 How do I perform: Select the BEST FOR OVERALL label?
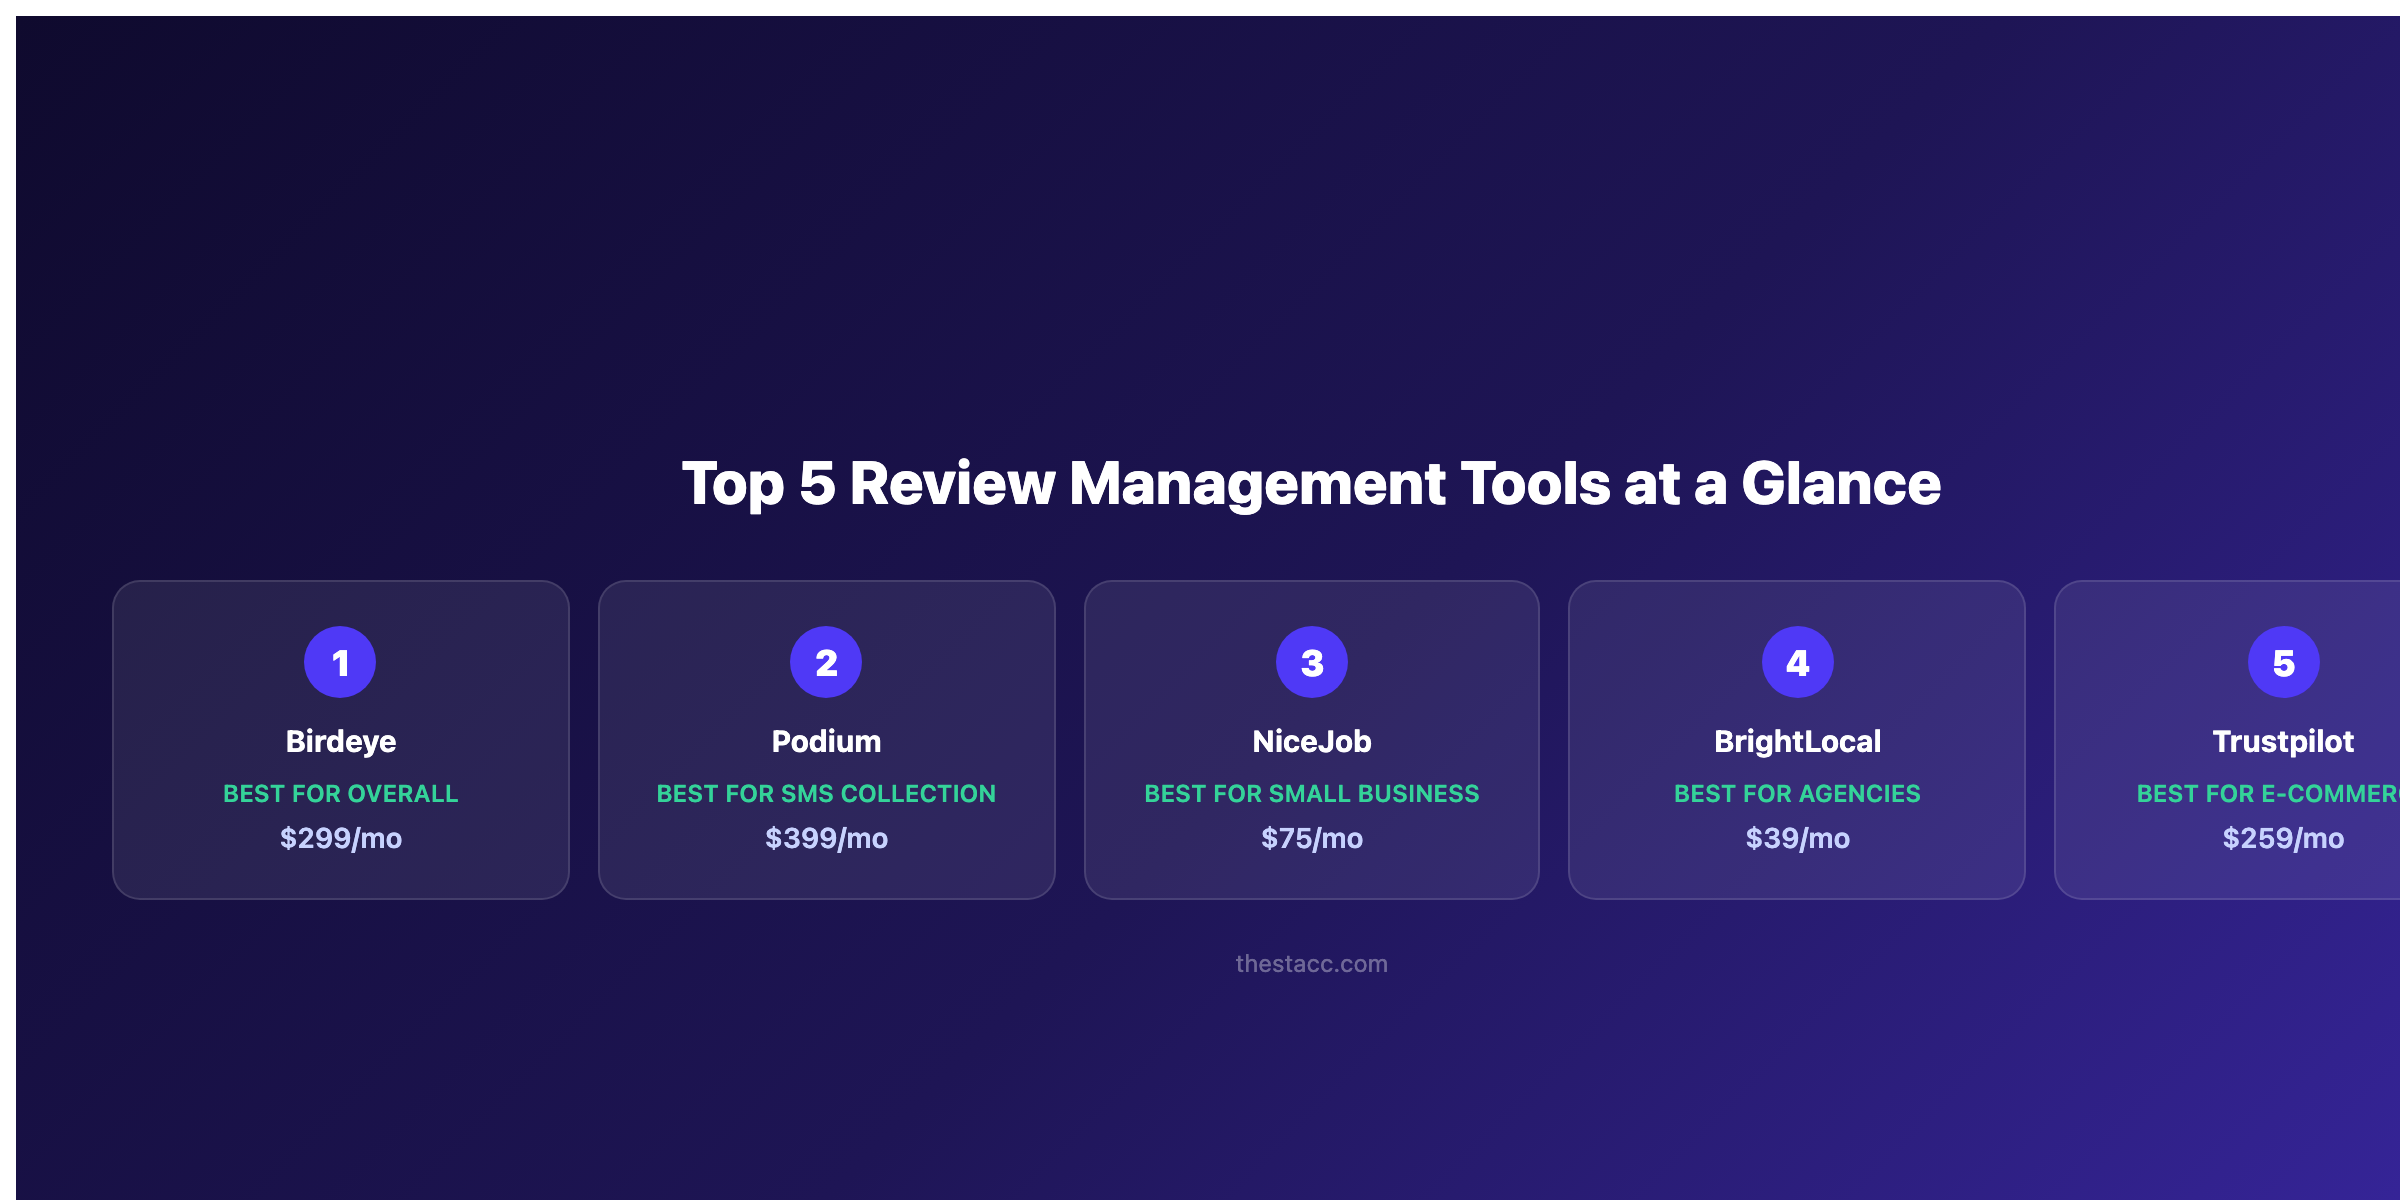click(340, 793)
